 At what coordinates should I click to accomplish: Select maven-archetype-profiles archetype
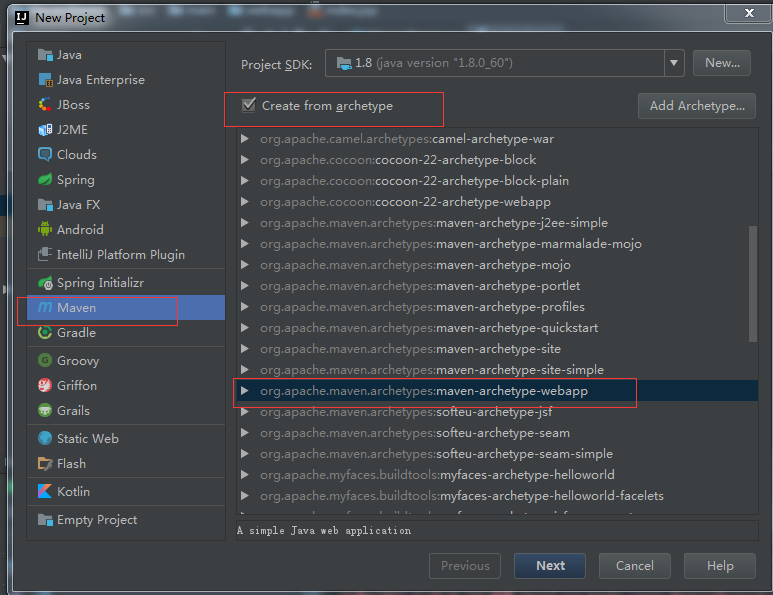pos(497,307)
